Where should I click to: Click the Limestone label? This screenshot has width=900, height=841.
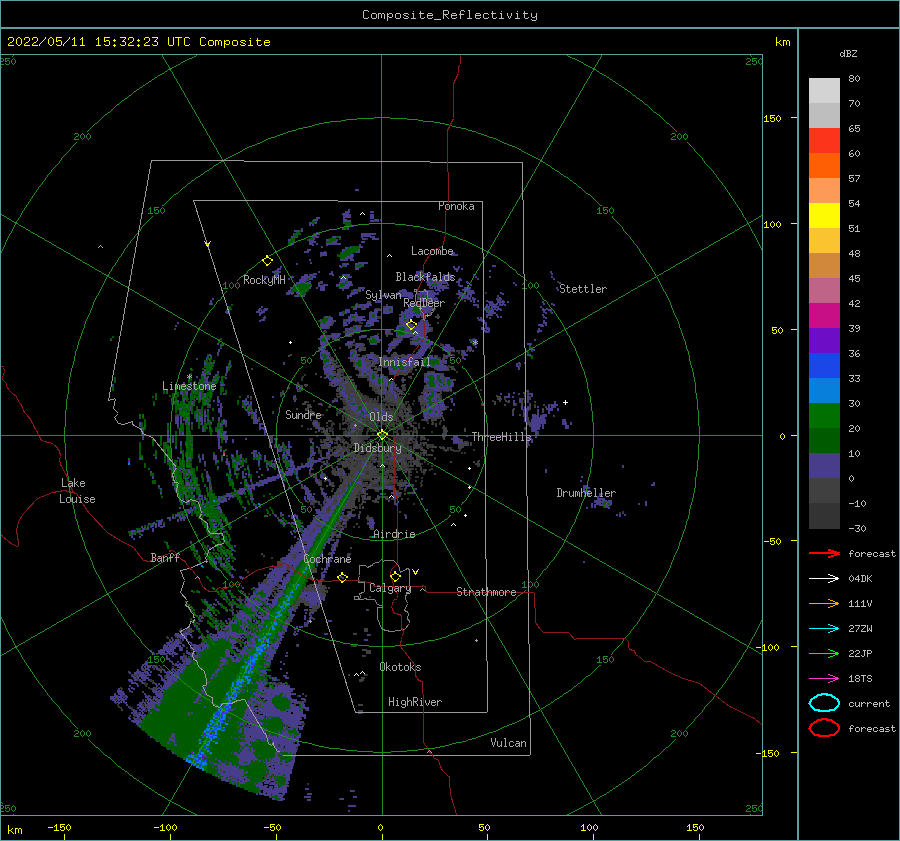pos(189,386)
